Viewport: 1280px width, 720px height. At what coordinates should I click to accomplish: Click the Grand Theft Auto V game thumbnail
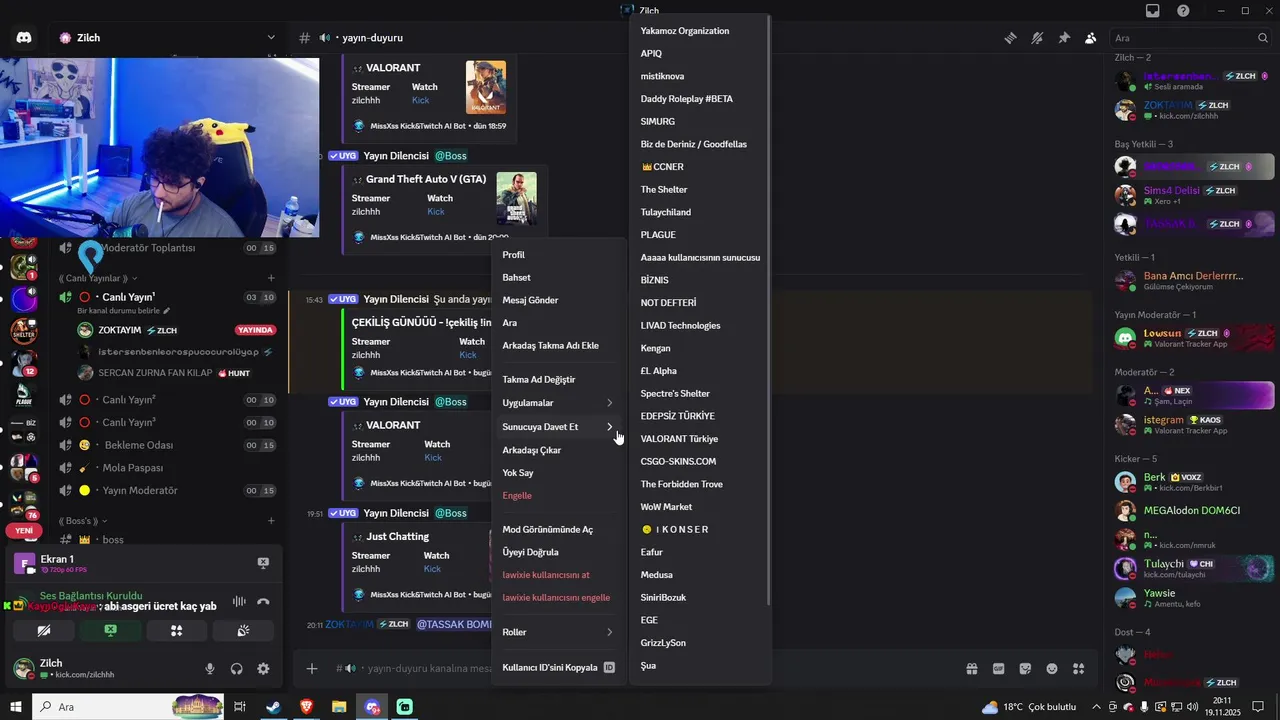coord(517,198)
